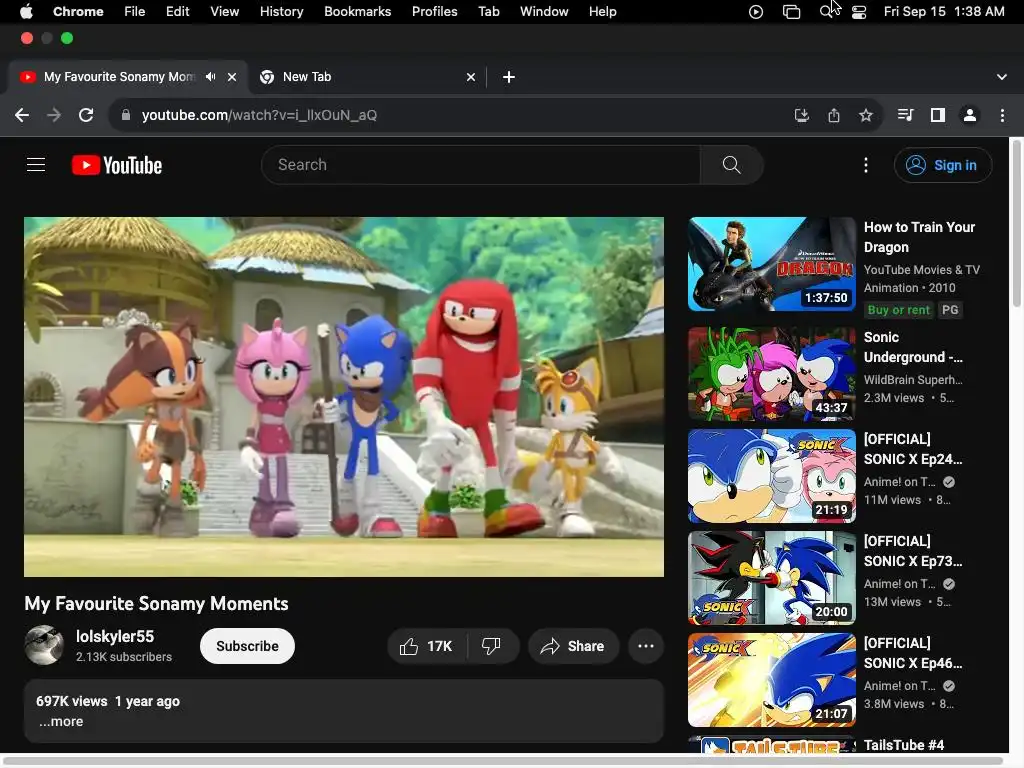Image resolution: width=1024 pixels, height=768 pixels.
Task: Share this page from address bar
Action: (834, 116)
